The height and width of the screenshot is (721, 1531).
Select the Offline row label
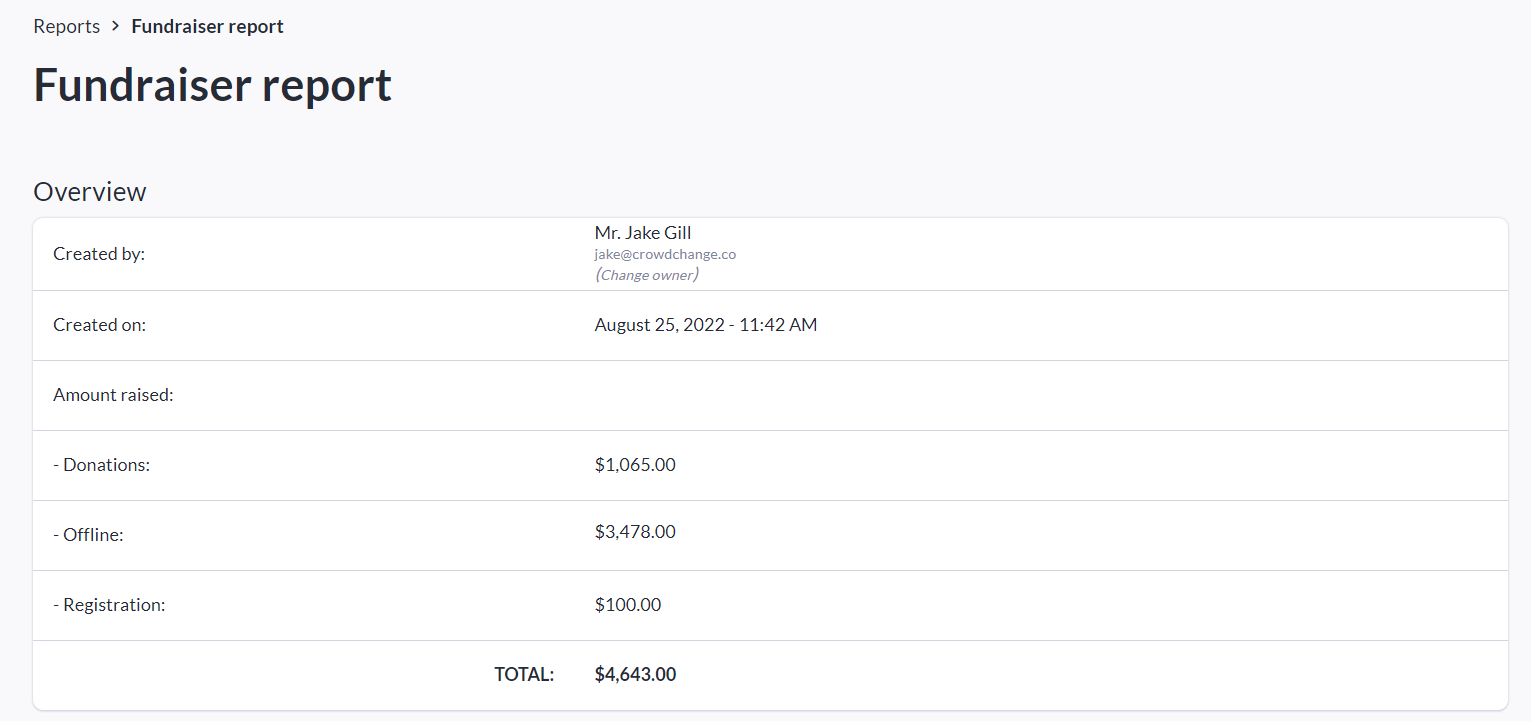tap(88, 535)
